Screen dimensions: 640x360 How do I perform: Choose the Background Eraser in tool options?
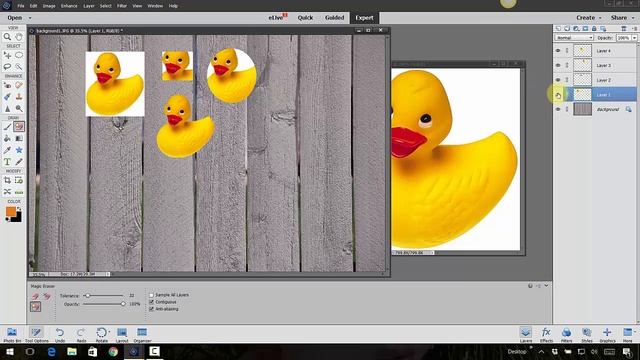[x=47, y=296]
